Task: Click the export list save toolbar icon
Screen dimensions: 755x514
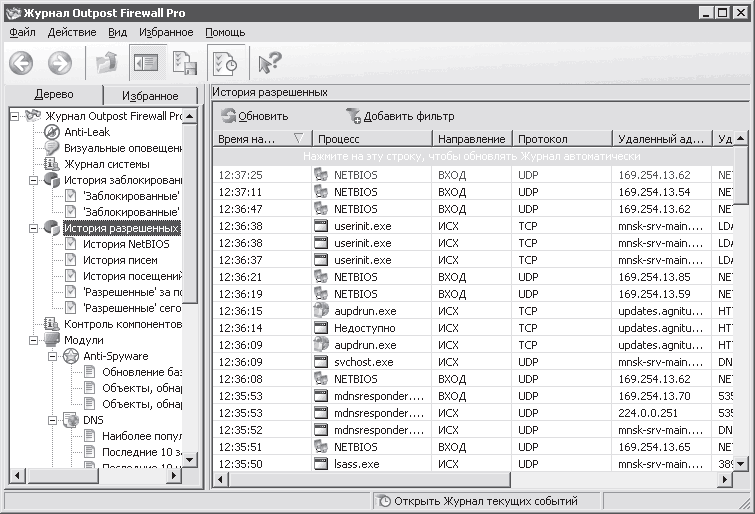Action: [184, 64]
